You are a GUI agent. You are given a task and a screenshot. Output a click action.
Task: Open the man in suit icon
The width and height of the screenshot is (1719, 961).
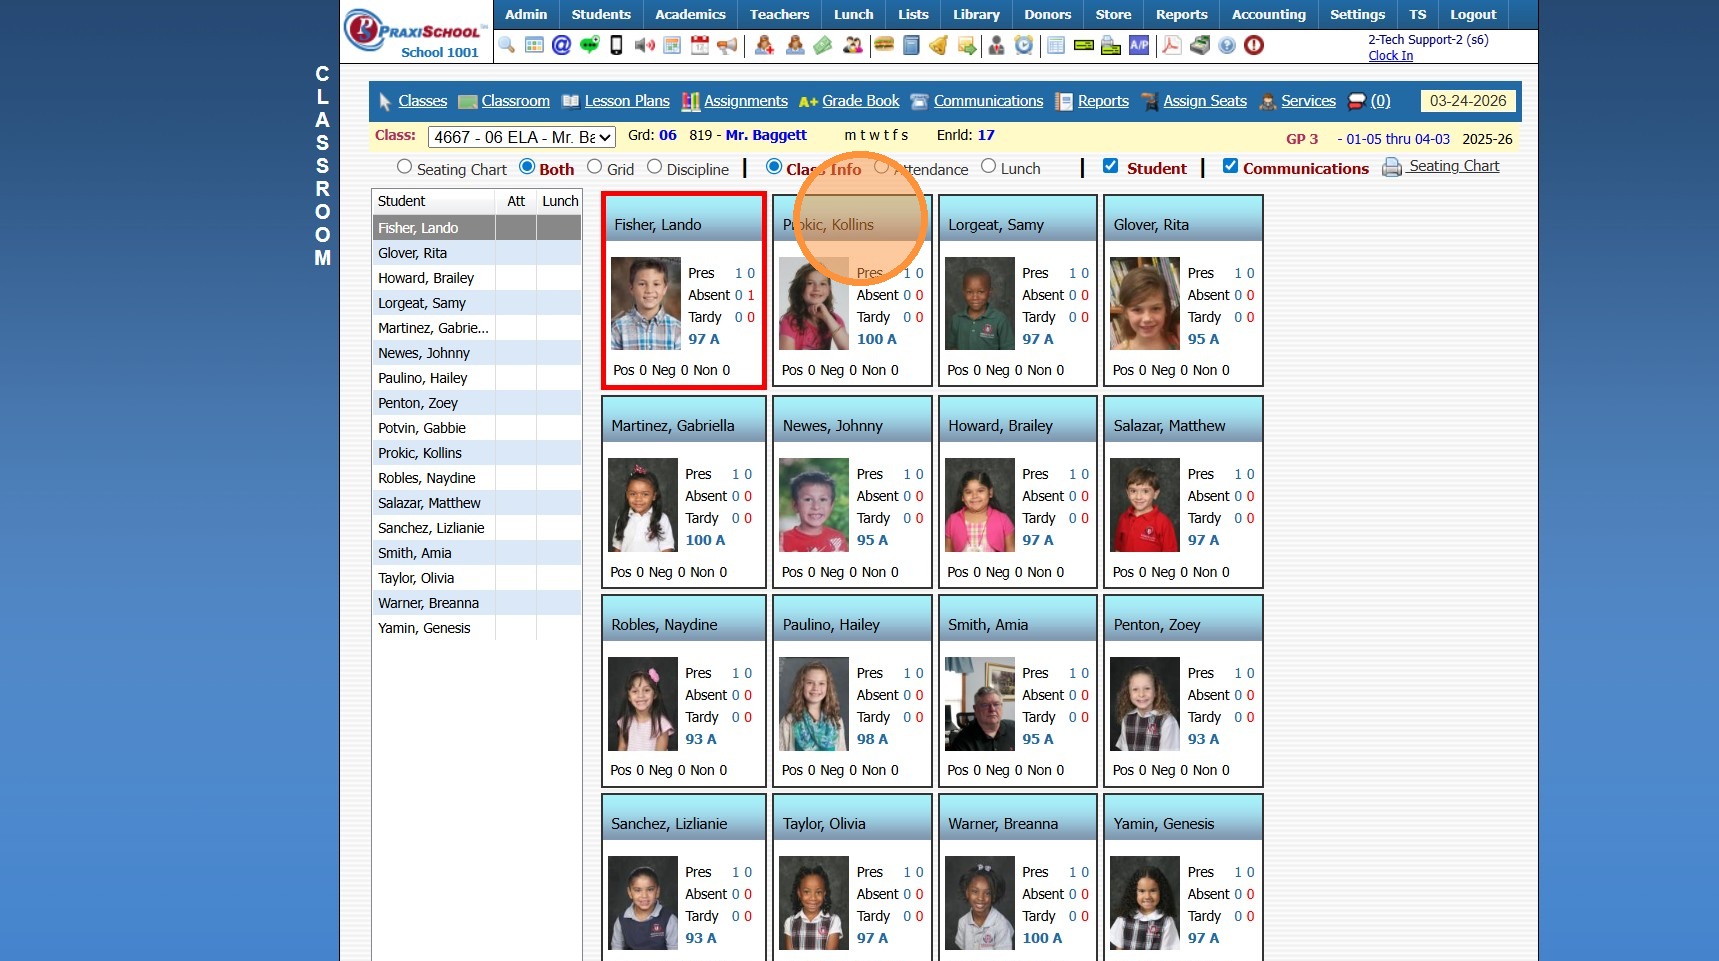coord(996,45)
